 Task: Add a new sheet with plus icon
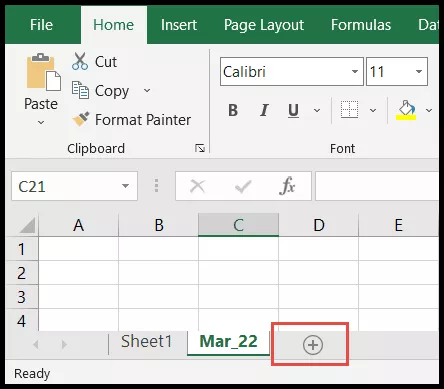(x=313, y=345)
